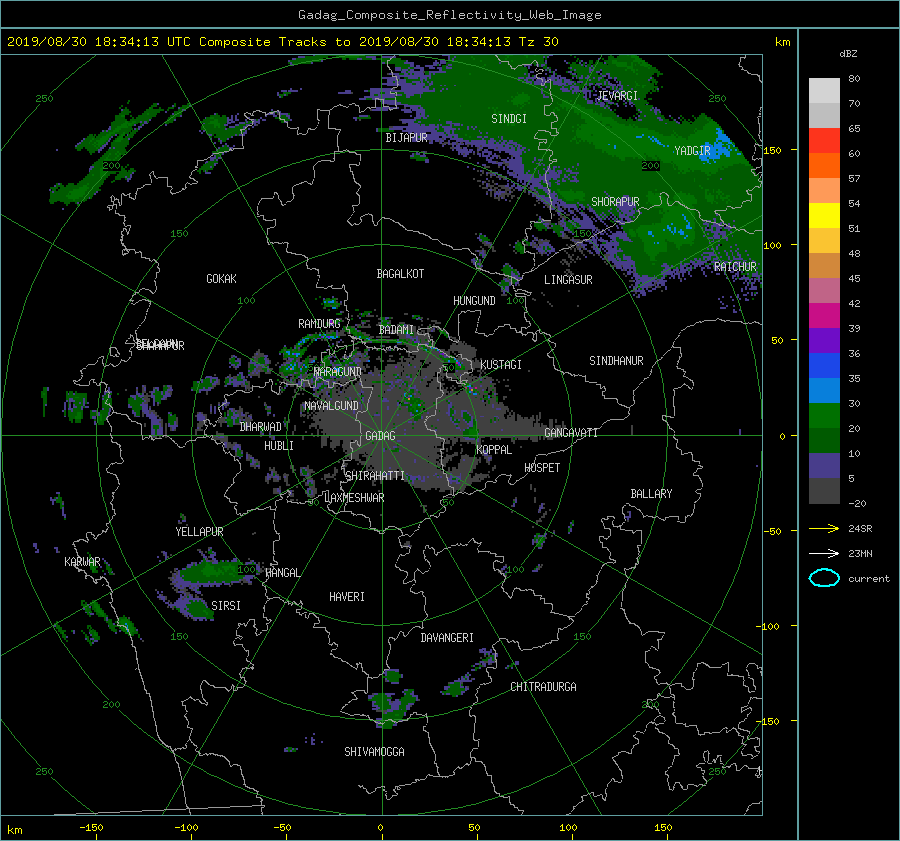This screenshot has width=900, height=841.
Task: Click the SHIRAHATTI city label
Action: pyautogui.click(x=375, y=476)
